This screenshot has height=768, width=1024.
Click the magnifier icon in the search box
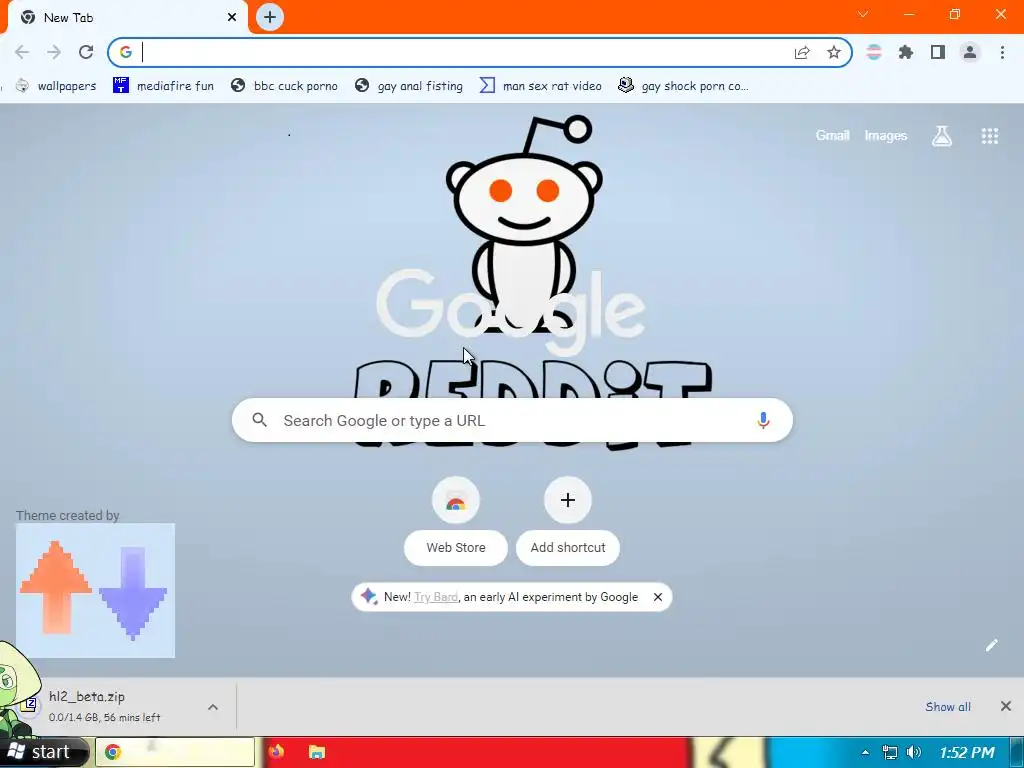pyautogui.click(x=260, y=420)
